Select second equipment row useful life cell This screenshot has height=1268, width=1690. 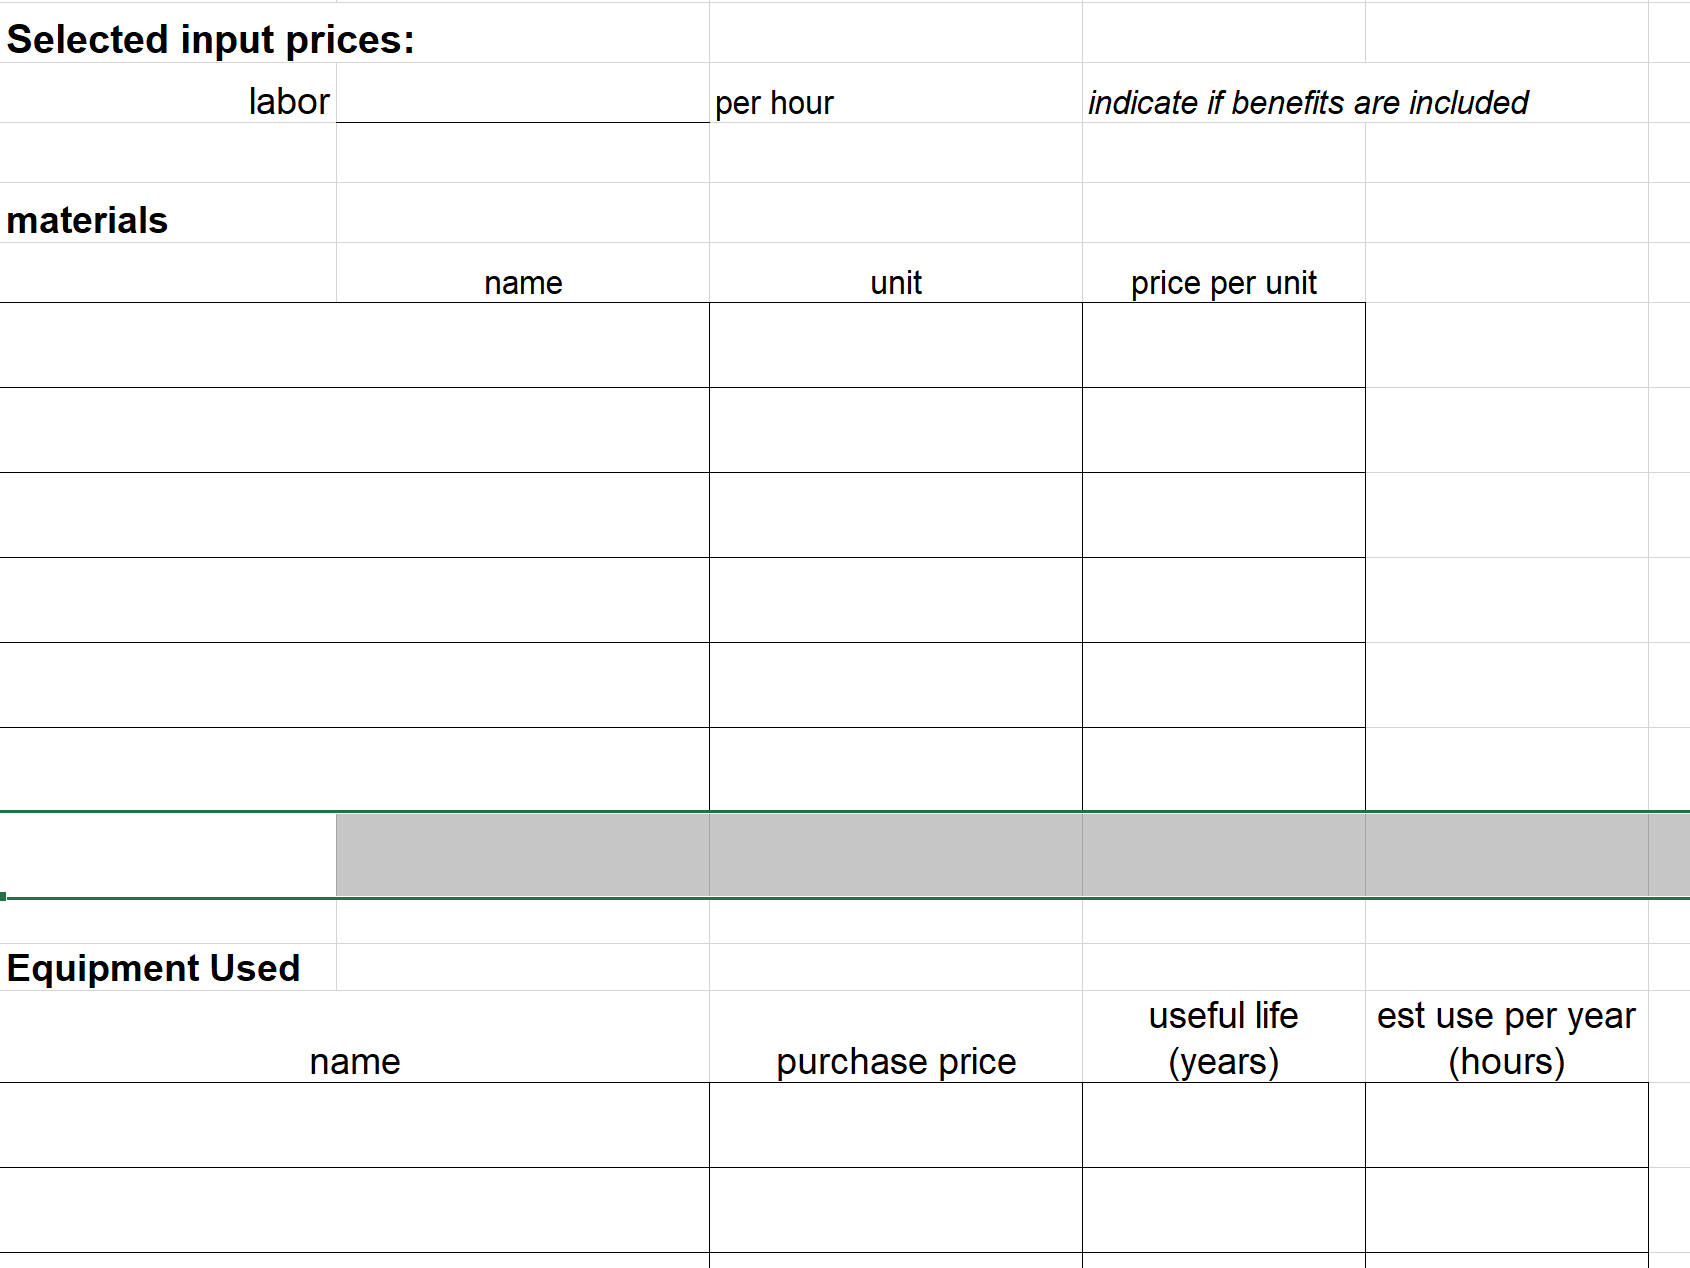pos(1224,1210)
